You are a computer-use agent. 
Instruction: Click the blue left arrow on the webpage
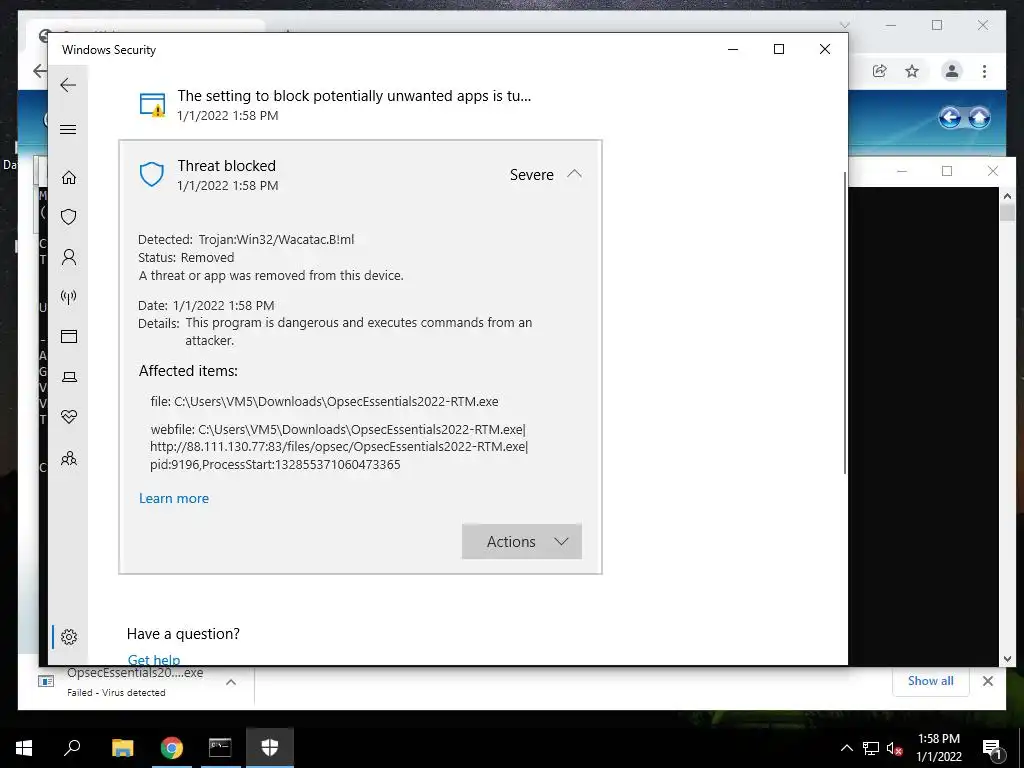(x=950, y=118)
